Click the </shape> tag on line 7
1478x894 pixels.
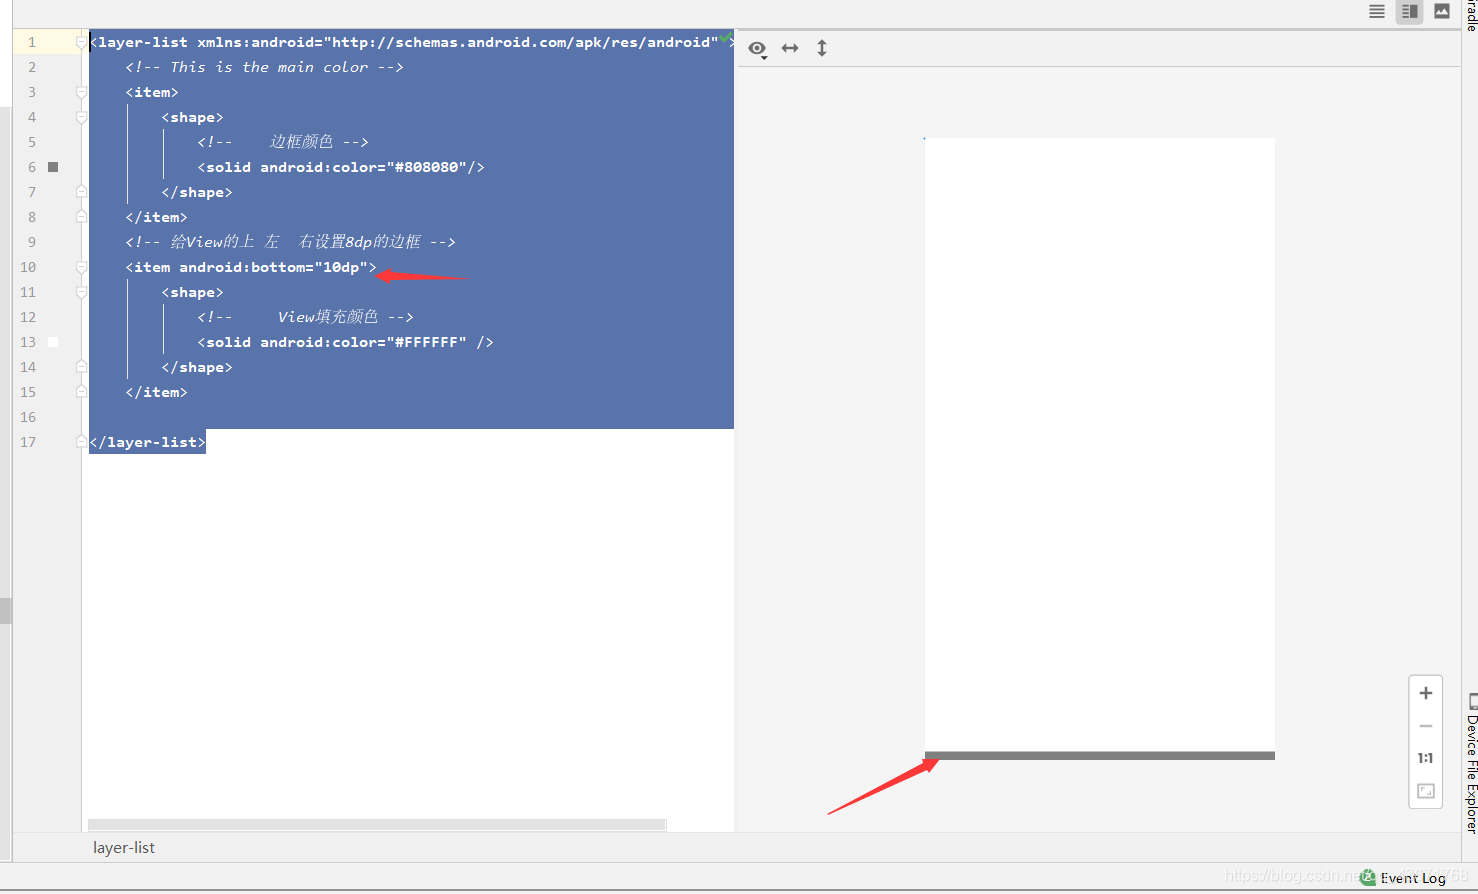(x=197, y=192)
